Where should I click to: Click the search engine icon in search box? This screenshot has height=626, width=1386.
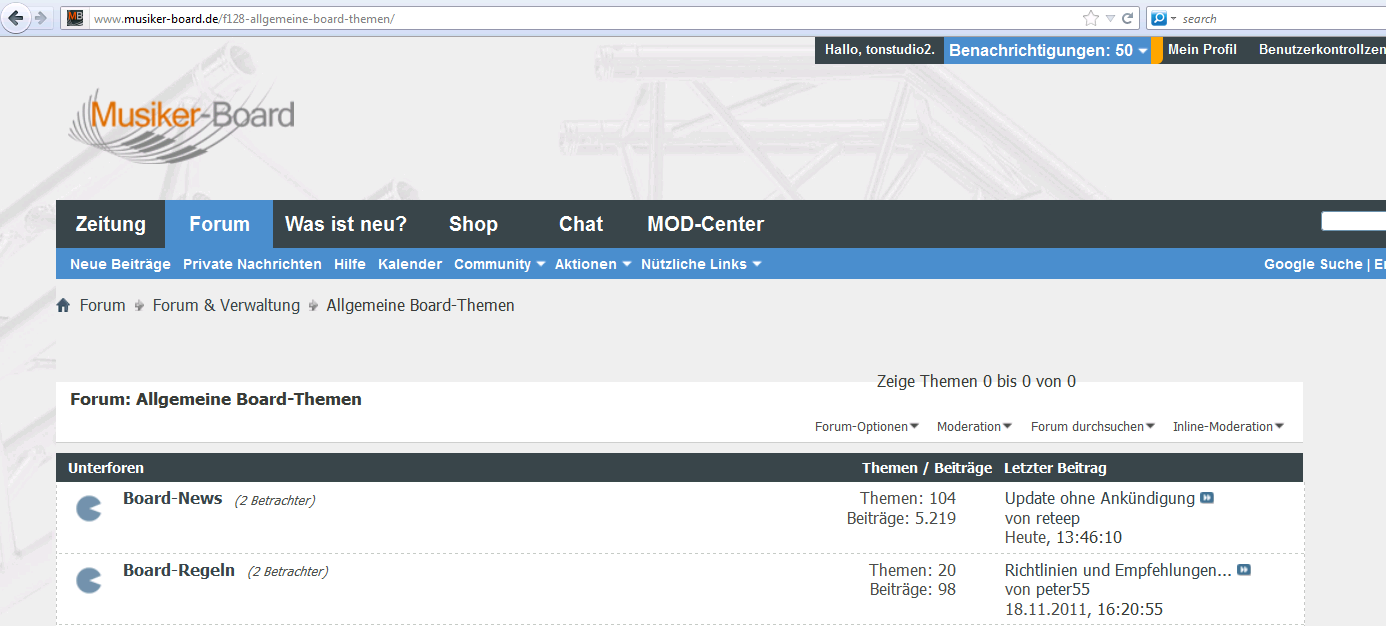1159,18
